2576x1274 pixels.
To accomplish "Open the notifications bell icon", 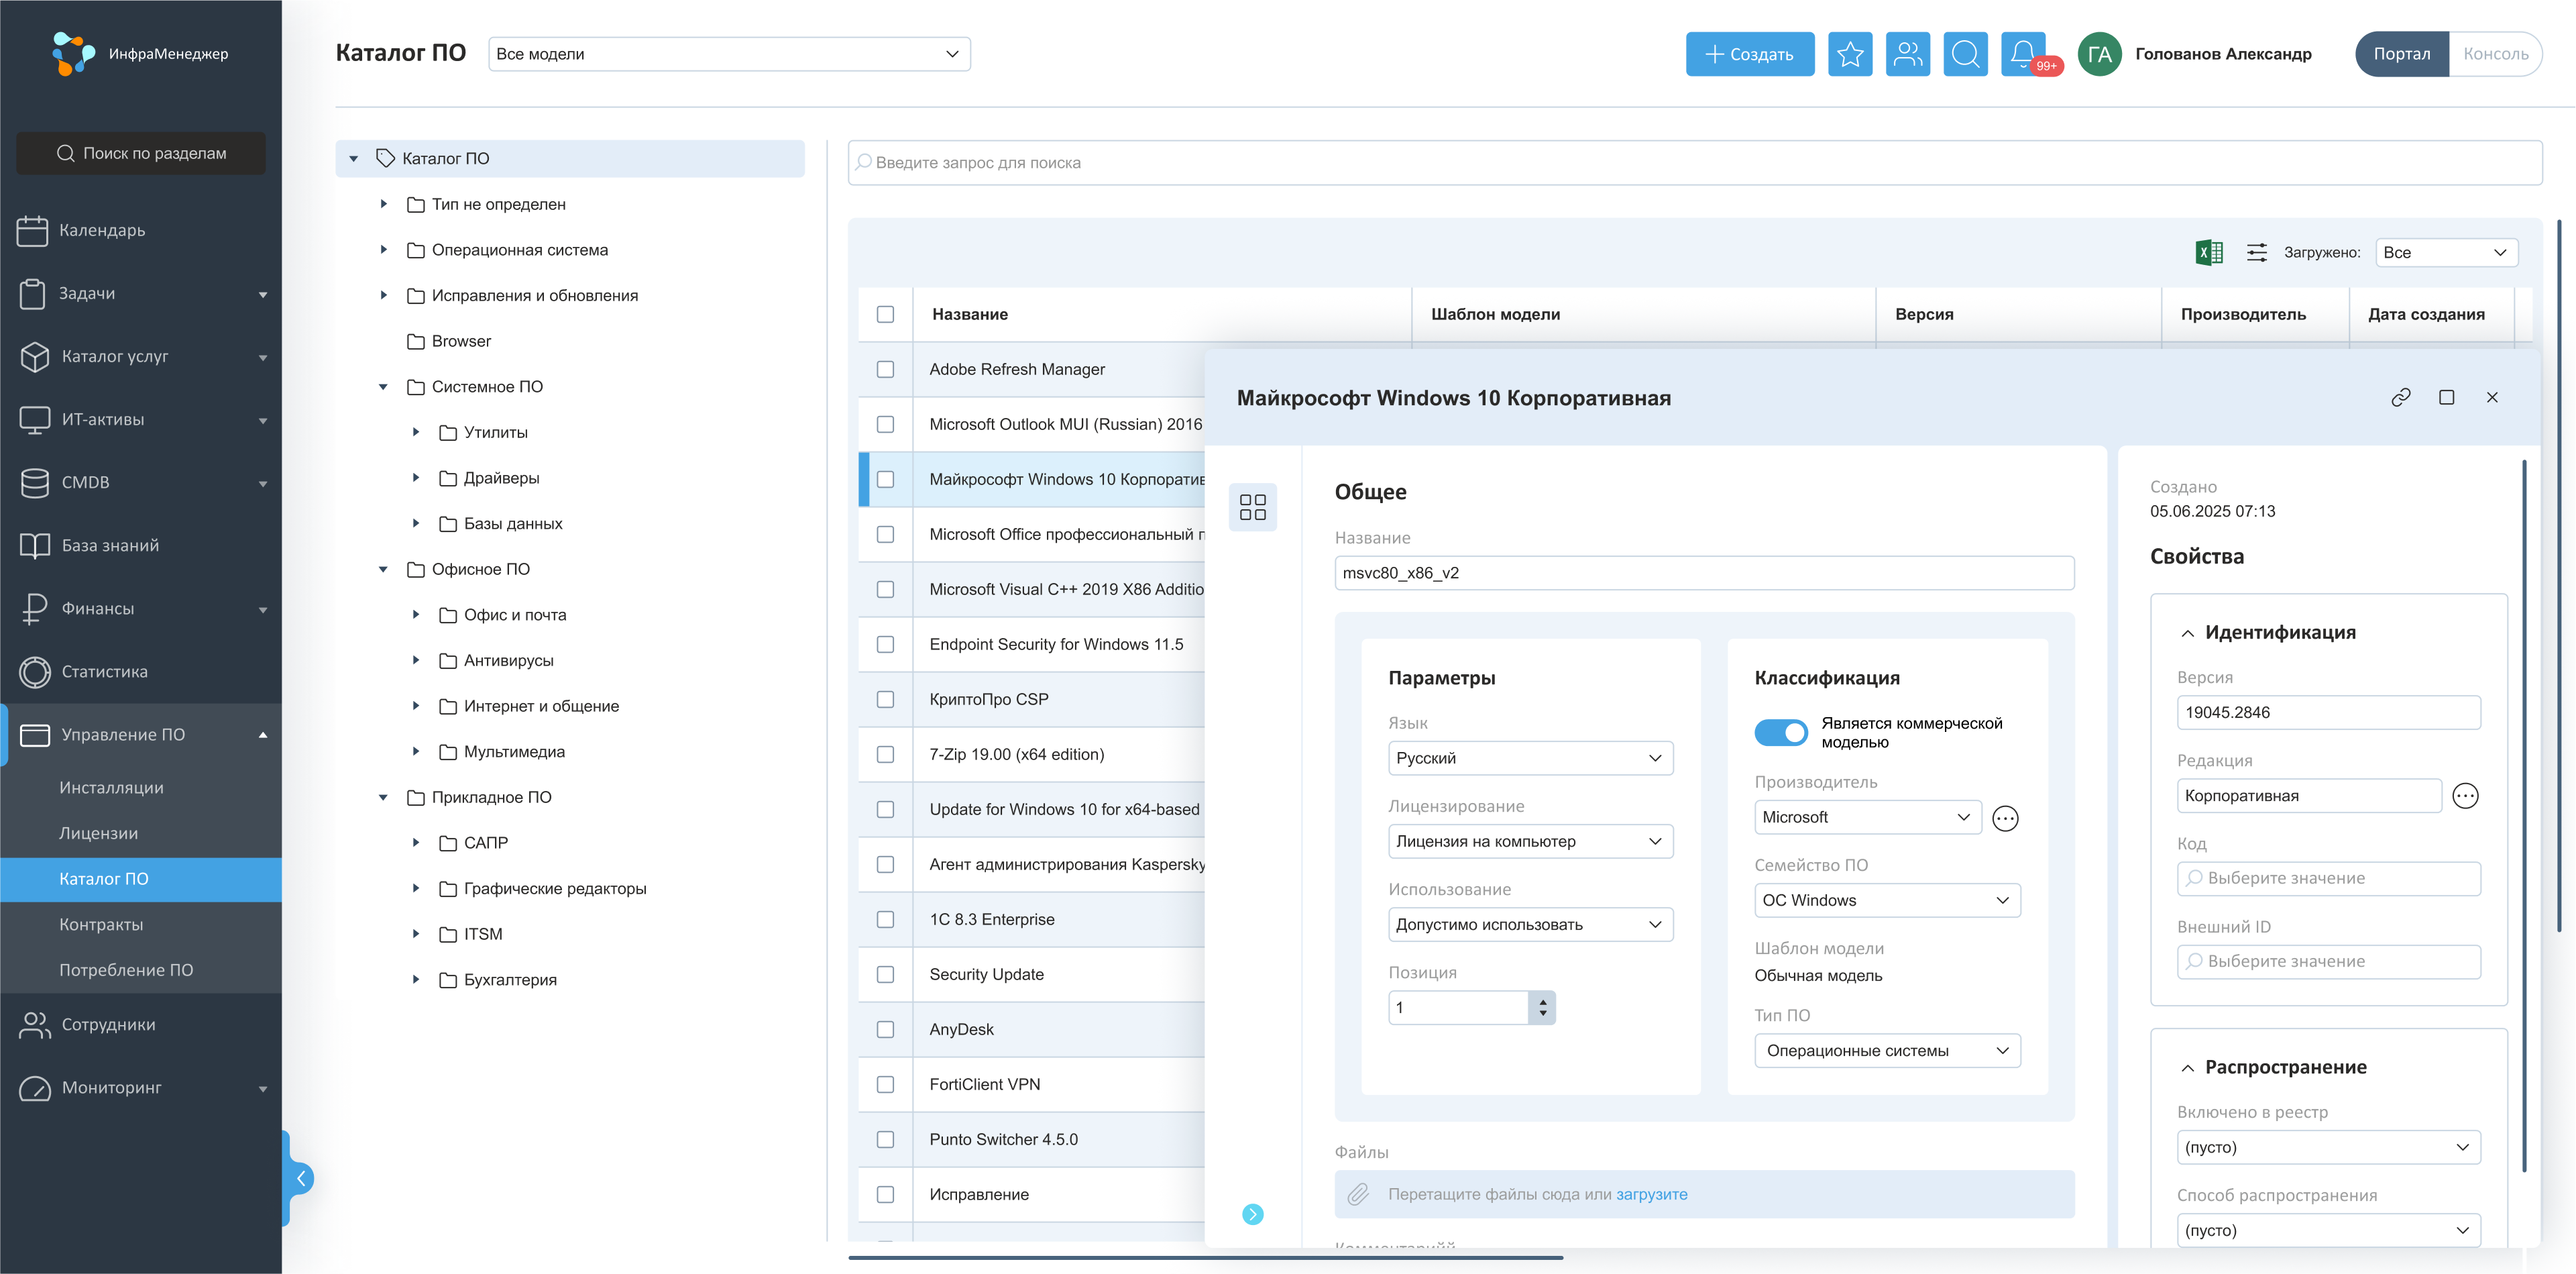I will 2022,54.
